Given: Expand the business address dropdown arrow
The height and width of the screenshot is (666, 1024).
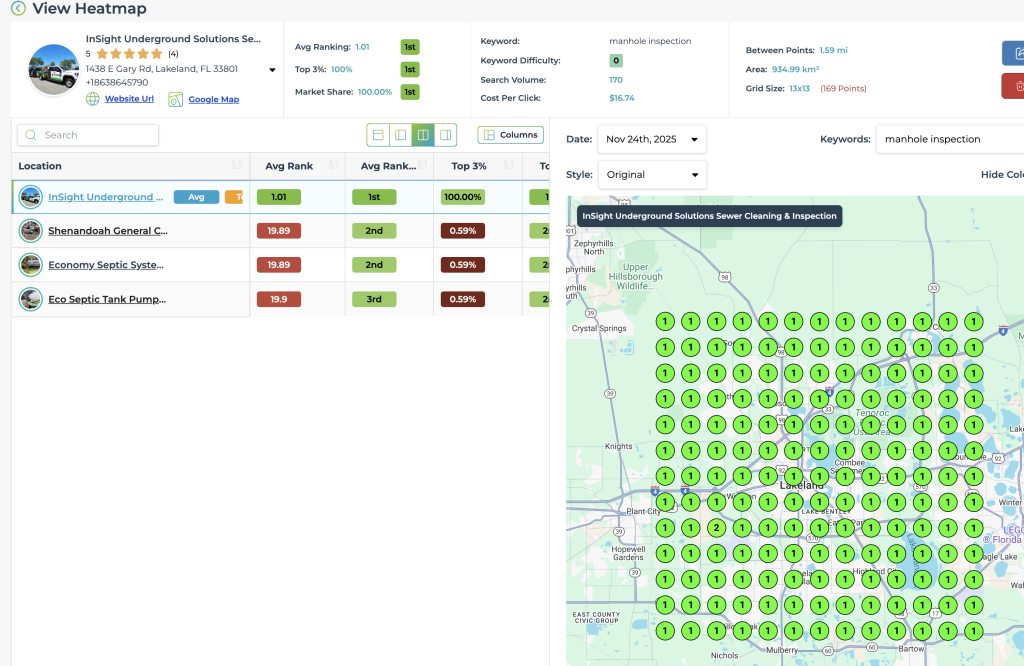Looking at the screenshot, I should tap(272, 70).
